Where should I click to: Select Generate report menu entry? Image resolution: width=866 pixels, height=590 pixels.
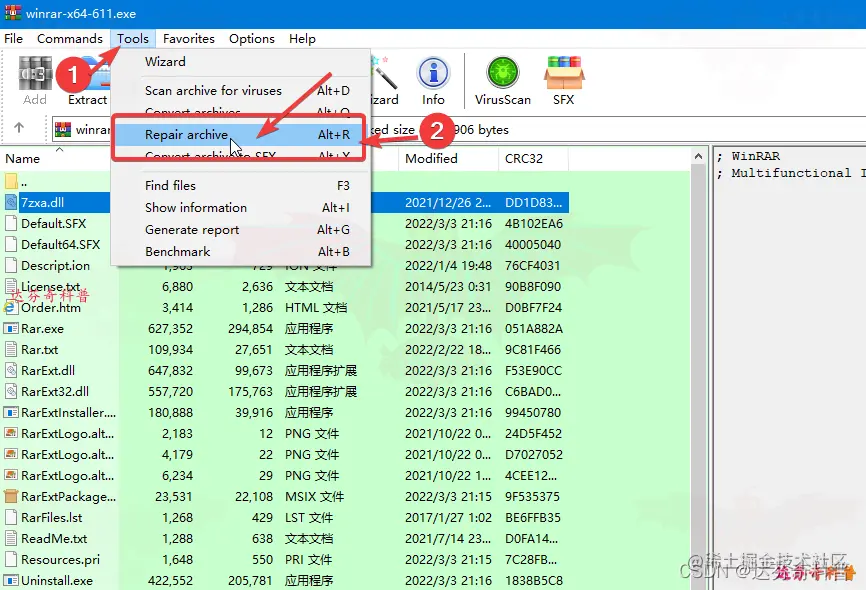point(241,230)
